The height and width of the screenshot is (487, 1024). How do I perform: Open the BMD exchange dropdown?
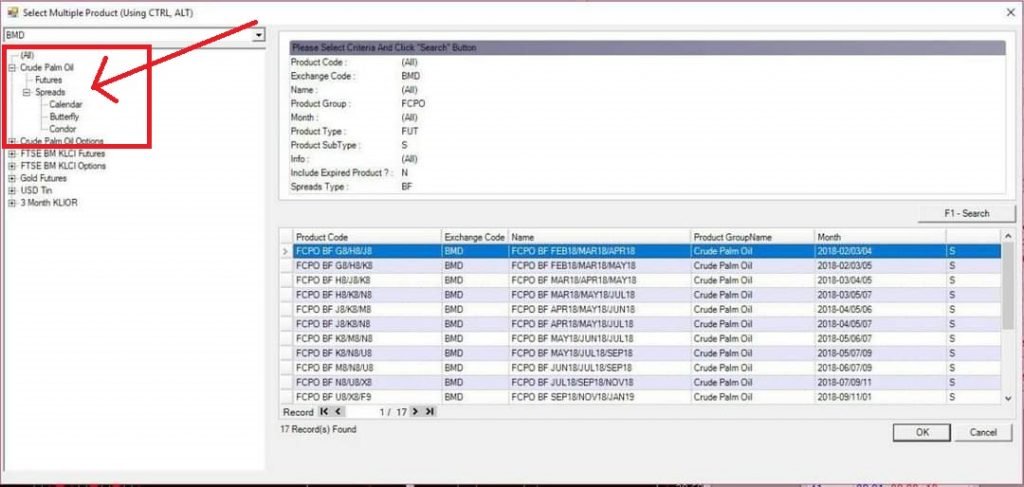click(x=260, y=35)
